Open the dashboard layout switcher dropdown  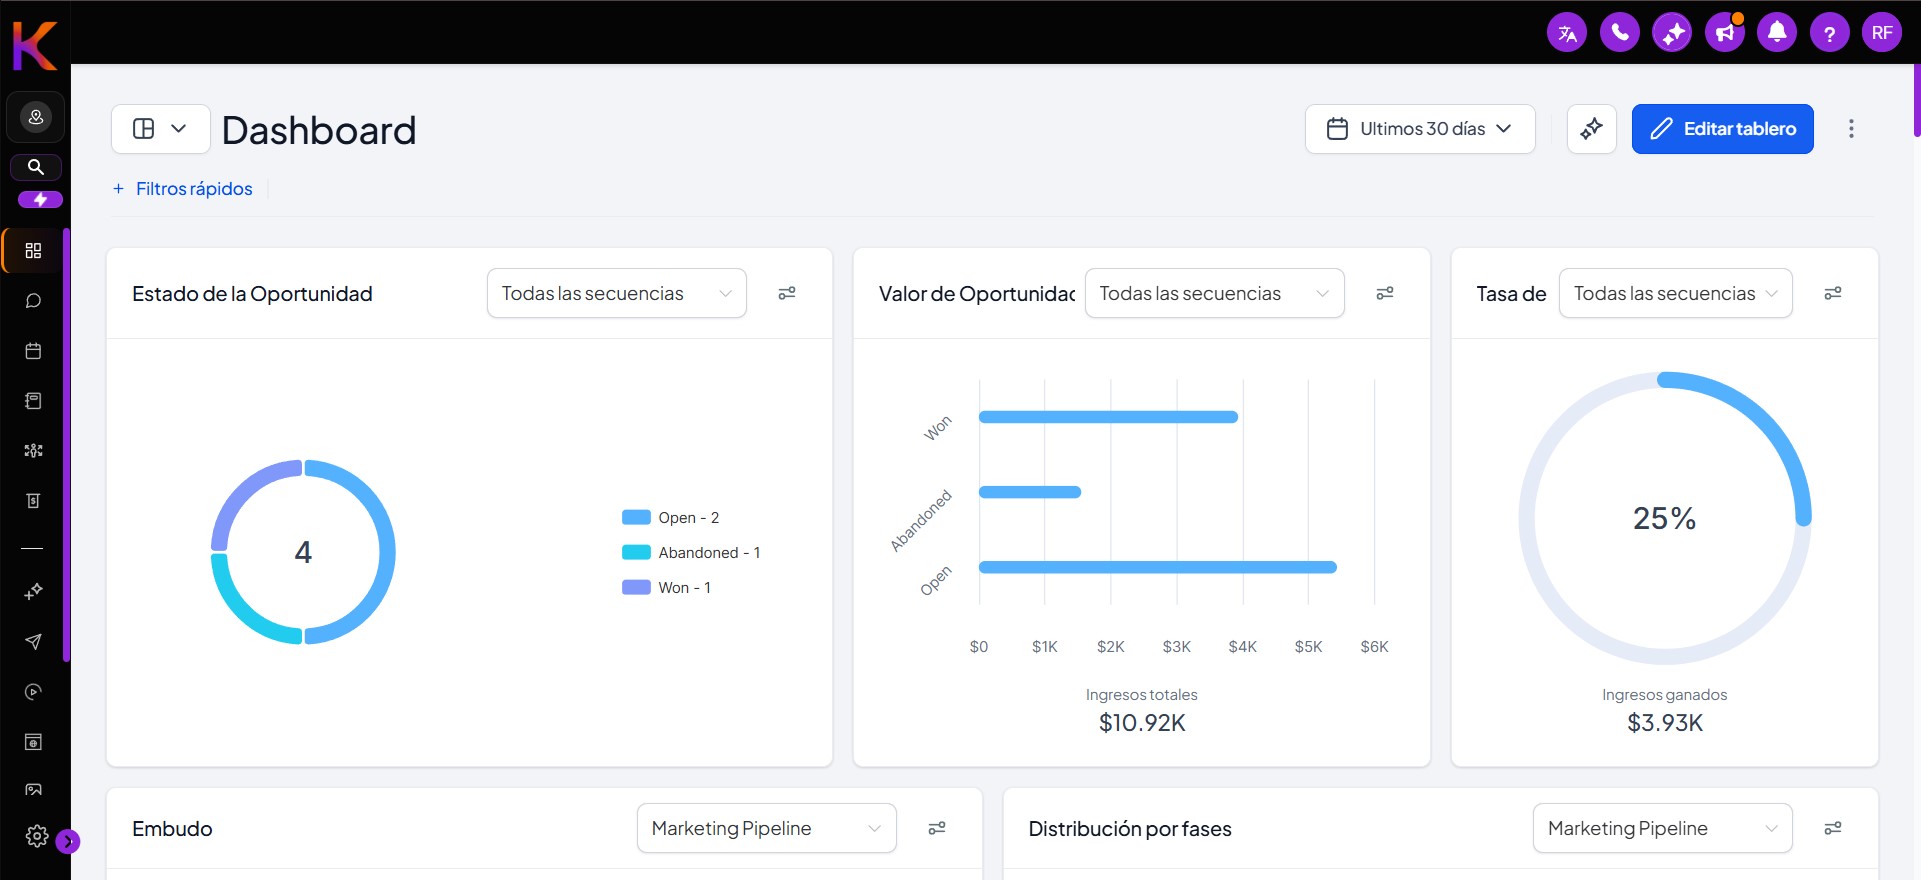(161, 129)
